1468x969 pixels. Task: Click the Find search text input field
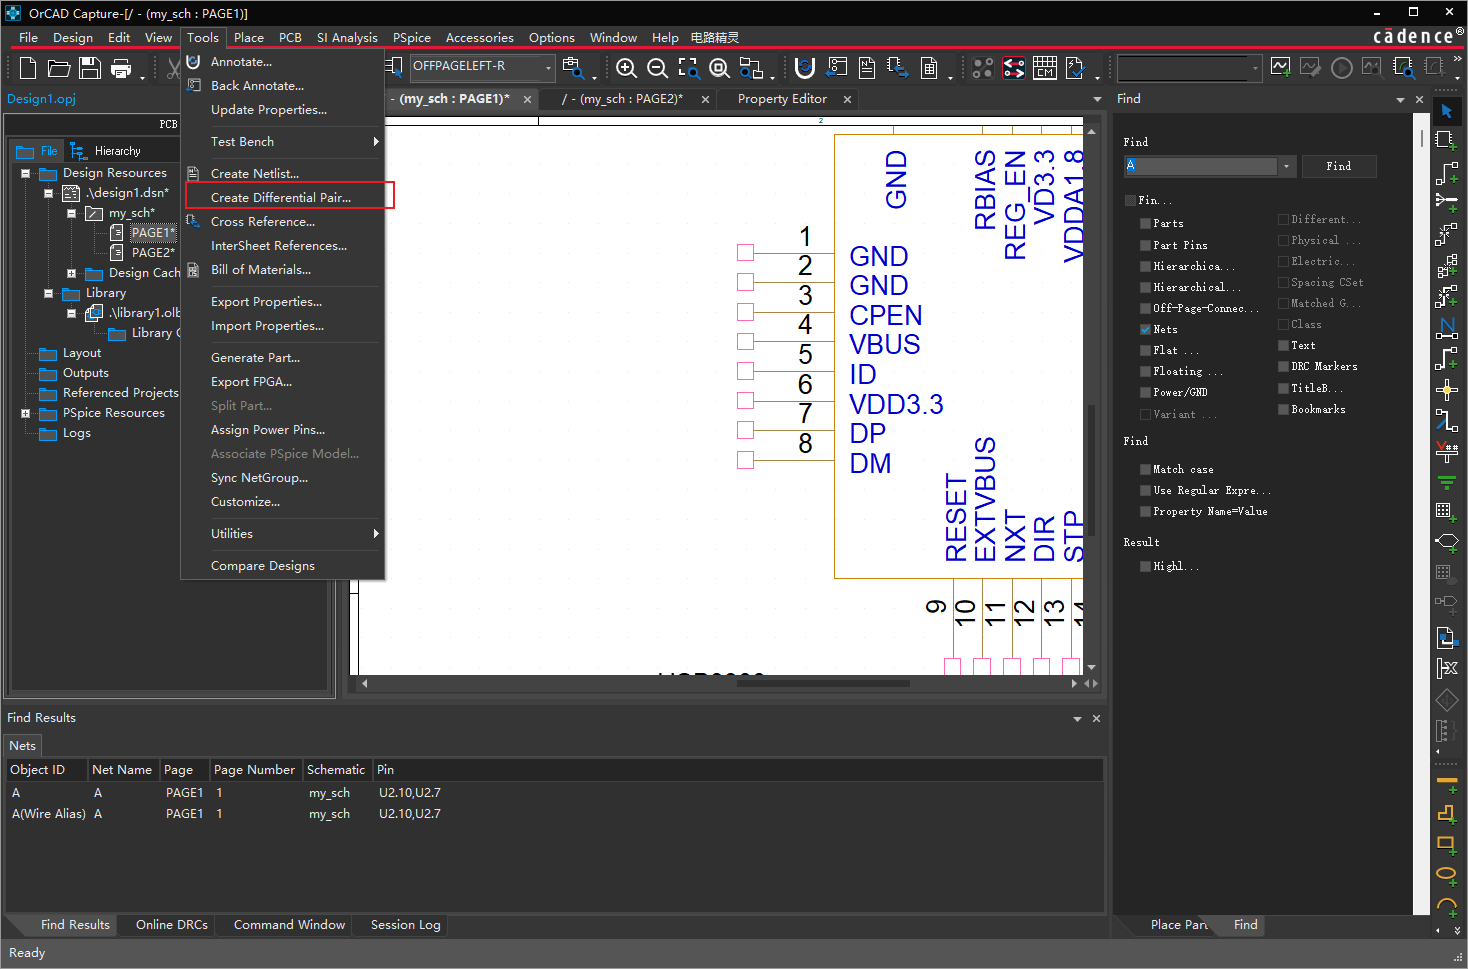[1201, 167]
